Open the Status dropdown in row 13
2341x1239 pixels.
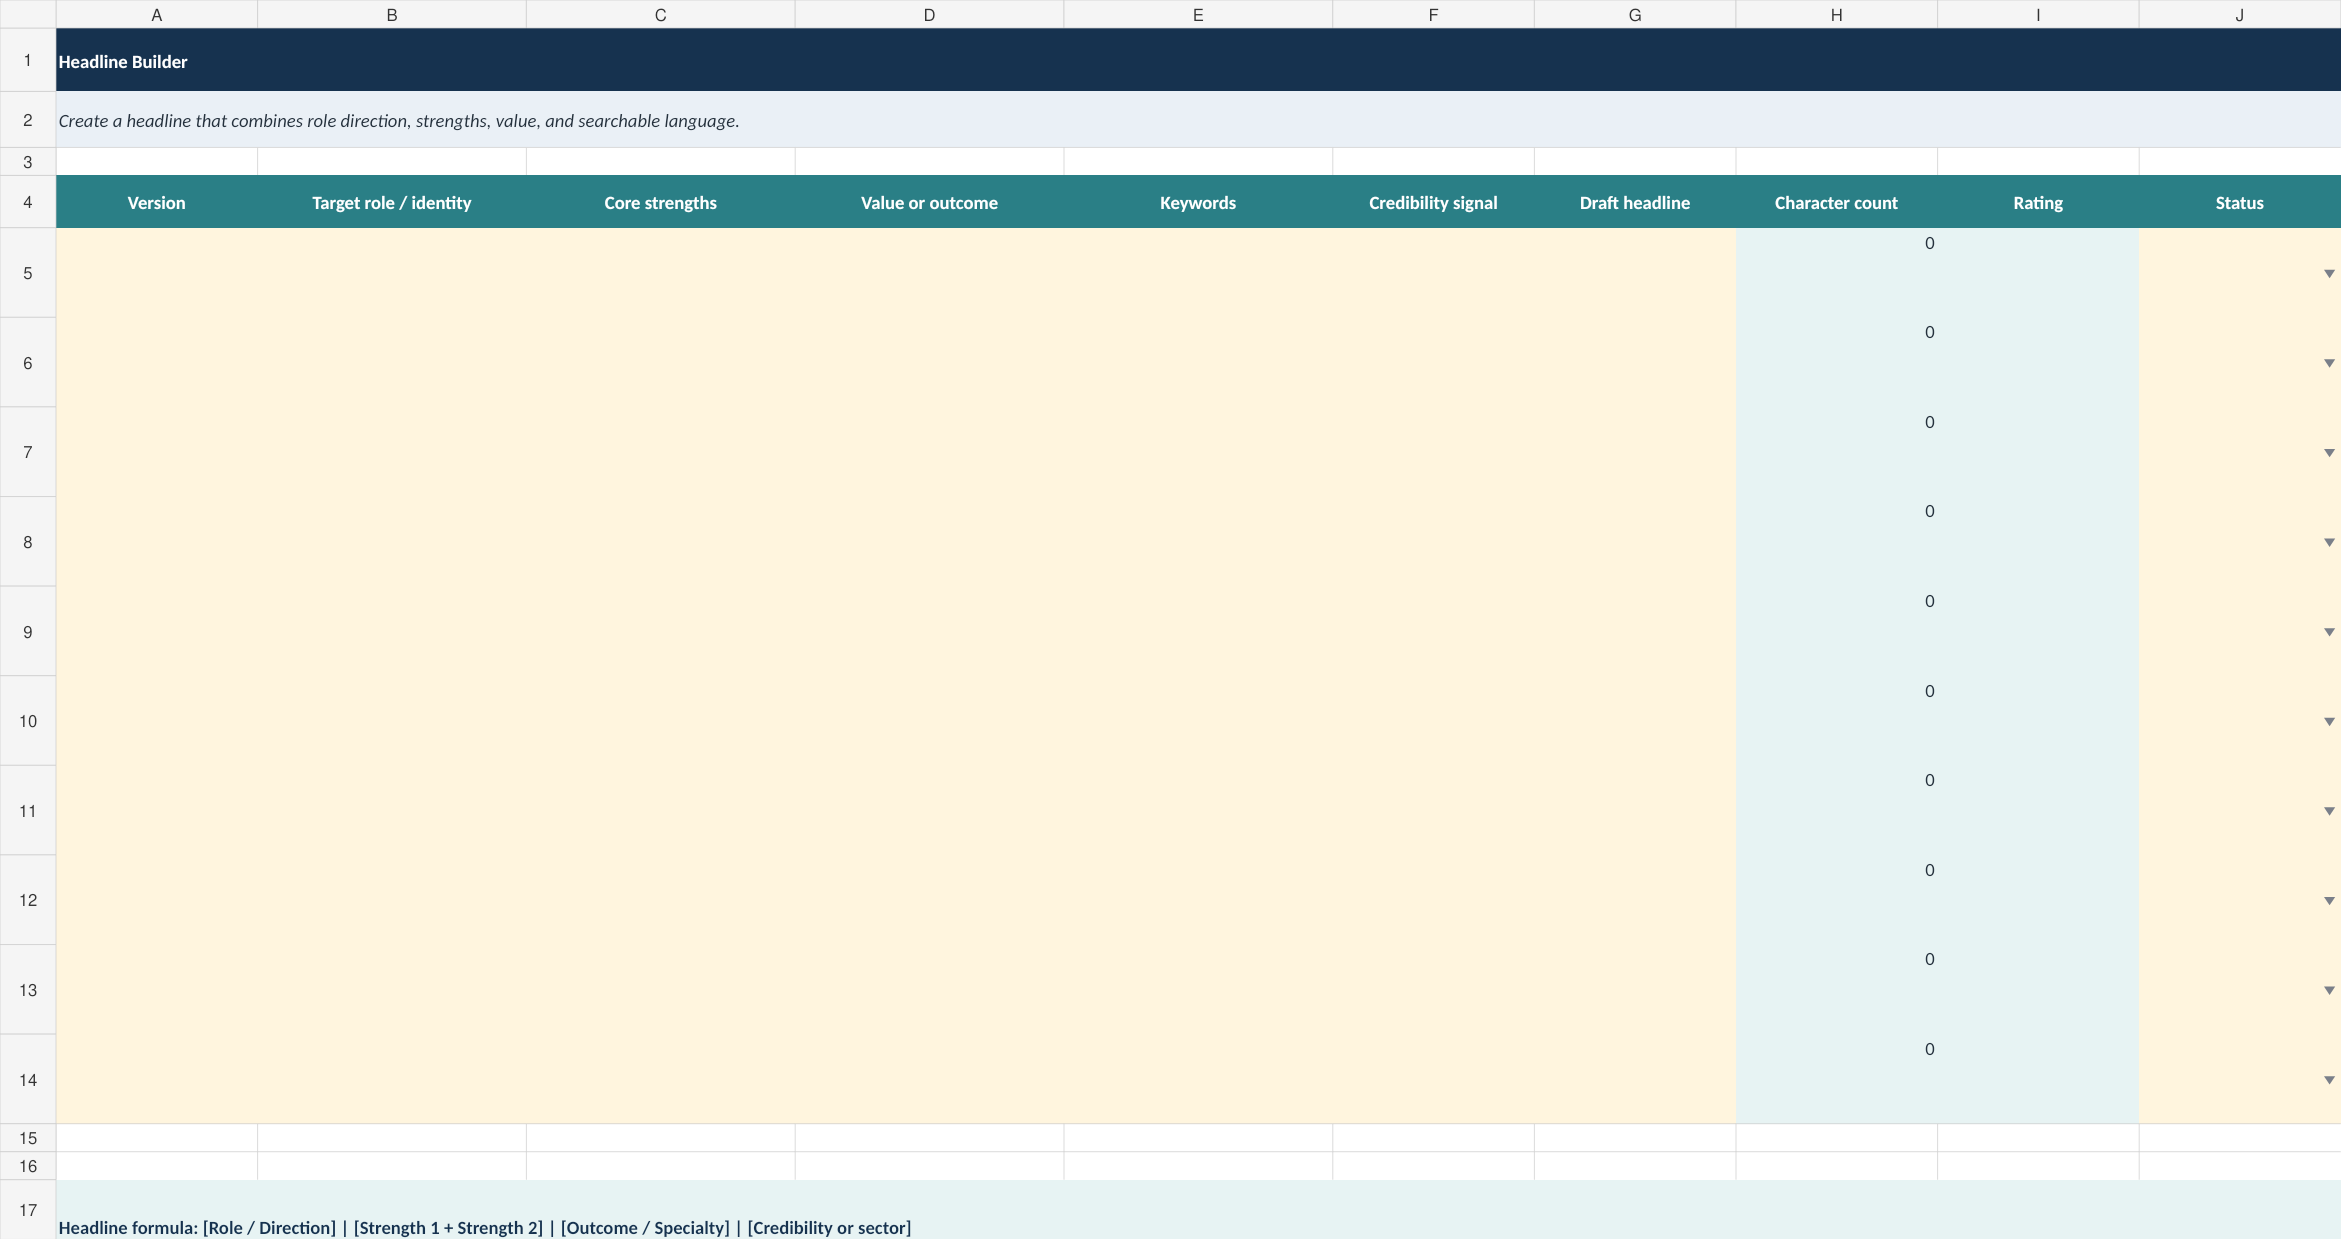point(2329,990)
